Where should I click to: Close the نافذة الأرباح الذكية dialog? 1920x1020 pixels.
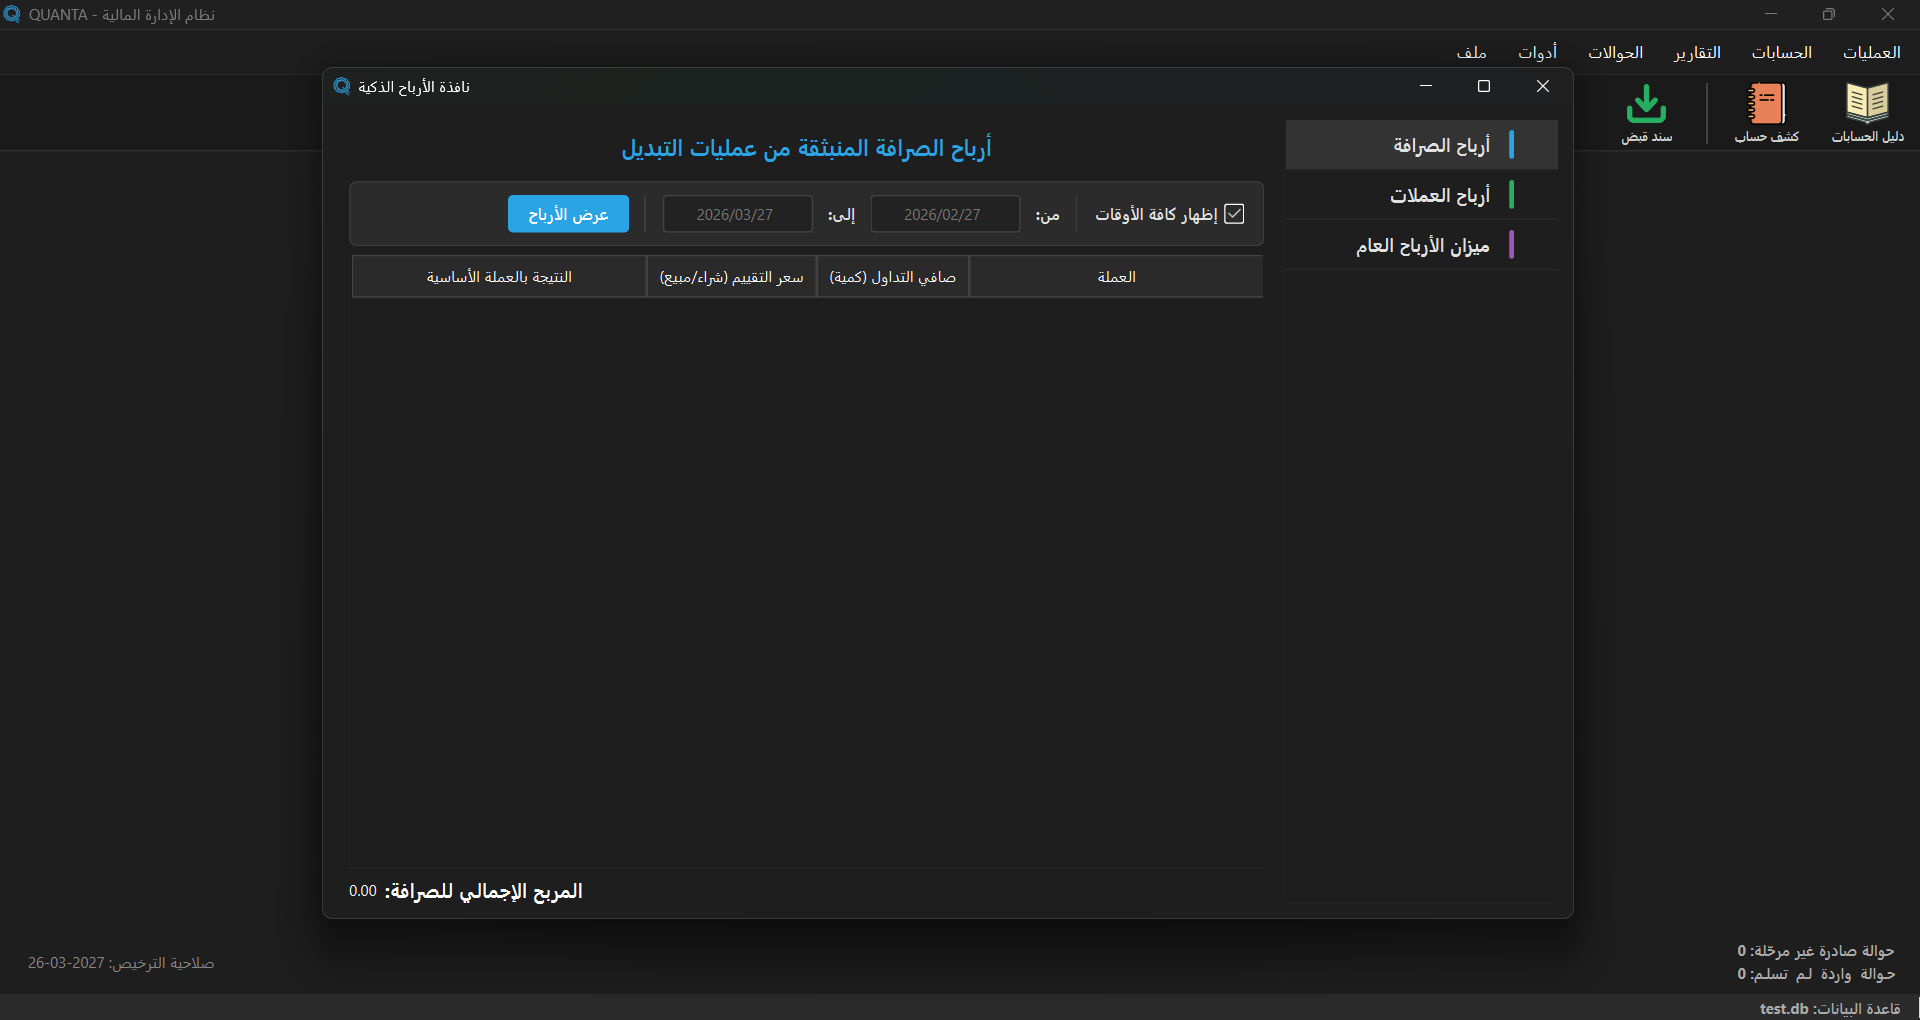point(1543,86)
